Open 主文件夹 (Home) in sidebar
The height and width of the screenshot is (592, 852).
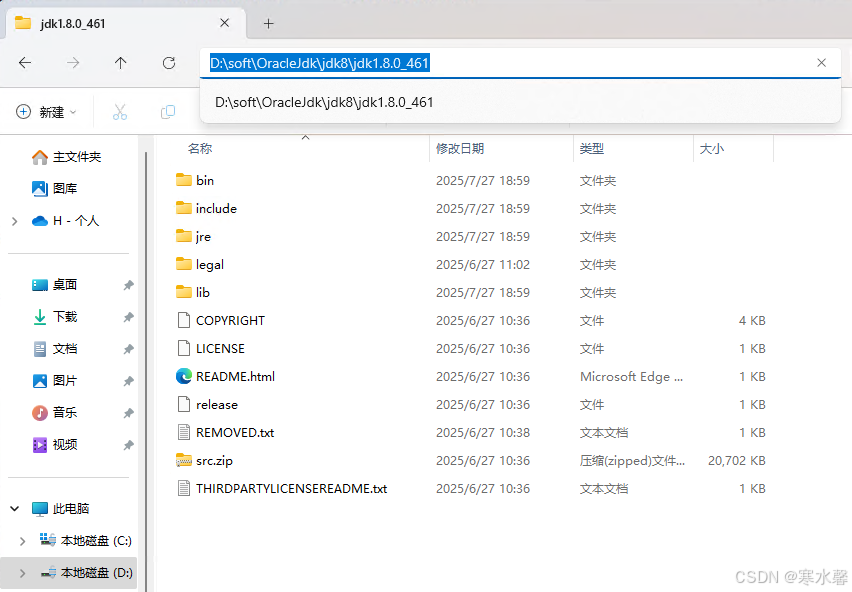pyautogui.click(x=66, y=157)
